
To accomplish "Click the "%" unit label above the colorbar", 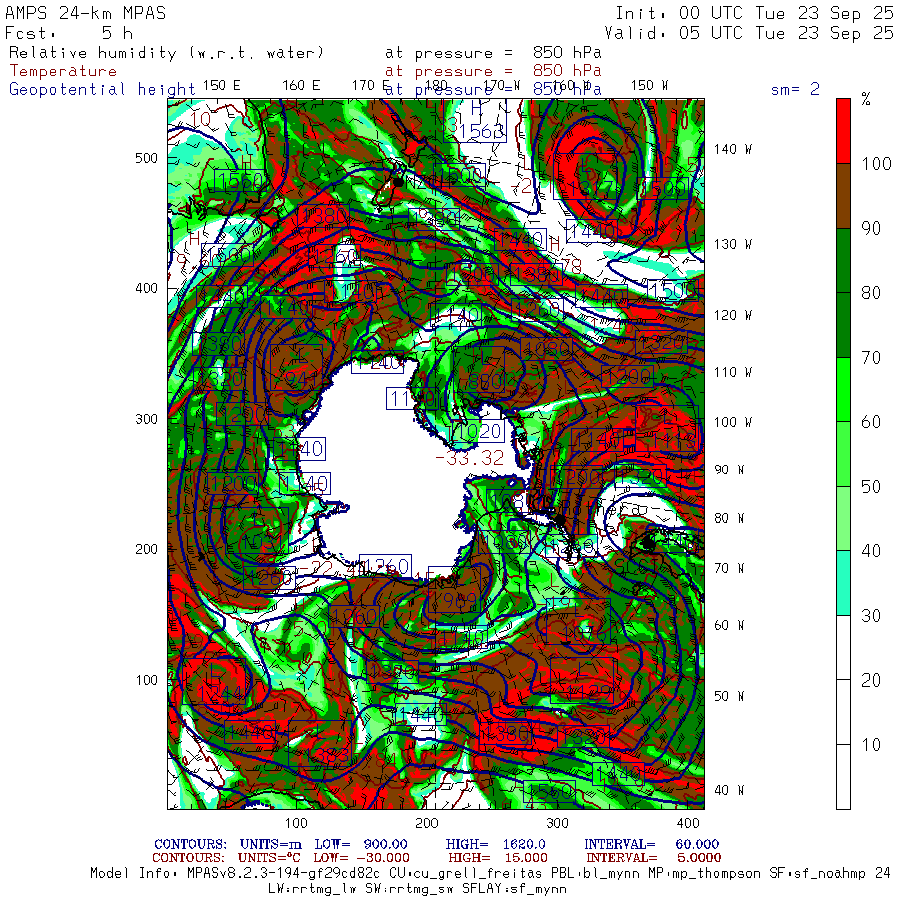I will (x=866, y=98).
